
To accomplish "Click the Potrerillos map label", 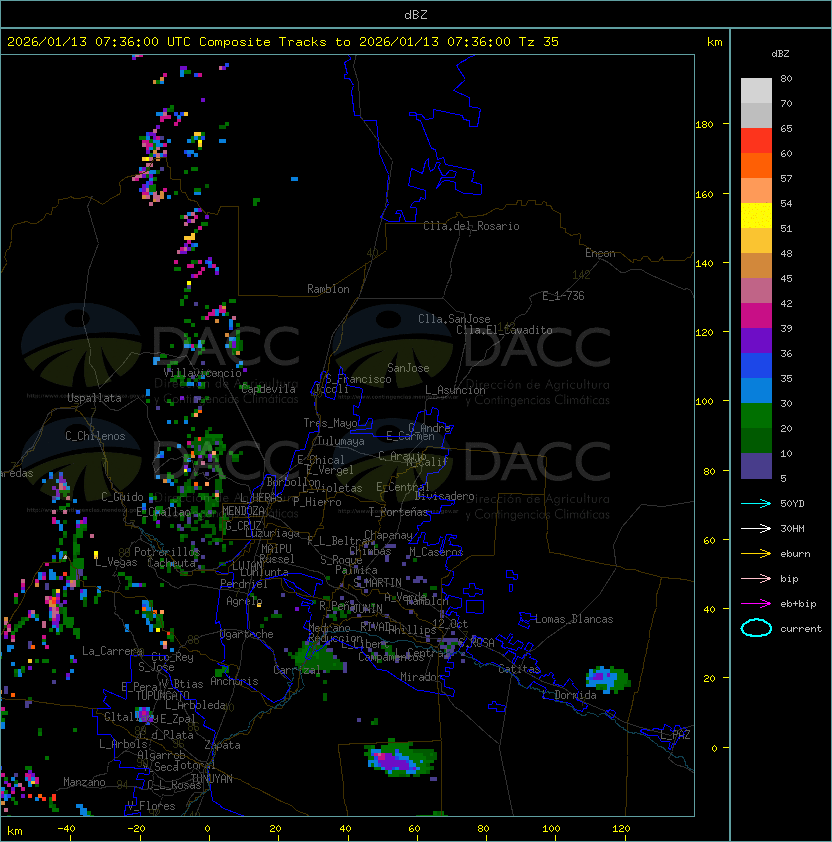I will pyautogui.click(x=167, y=552).
